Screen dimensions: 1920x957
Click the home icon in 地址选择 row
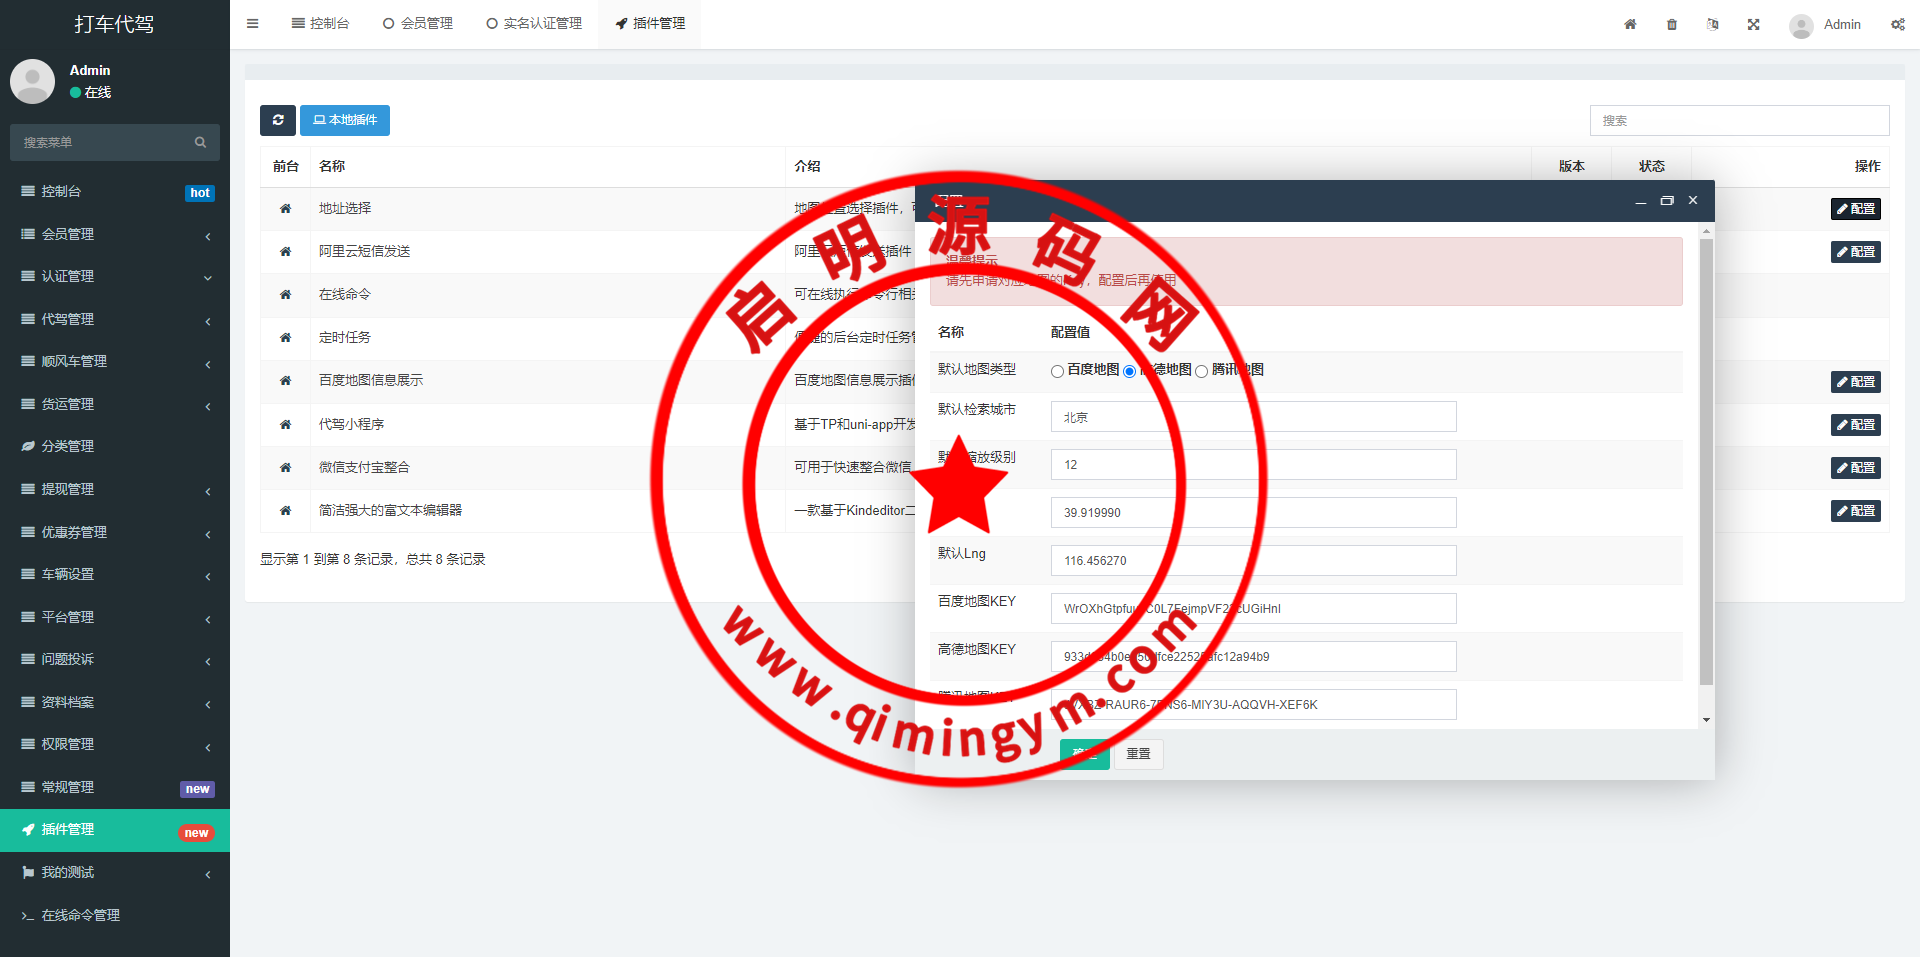285,208
